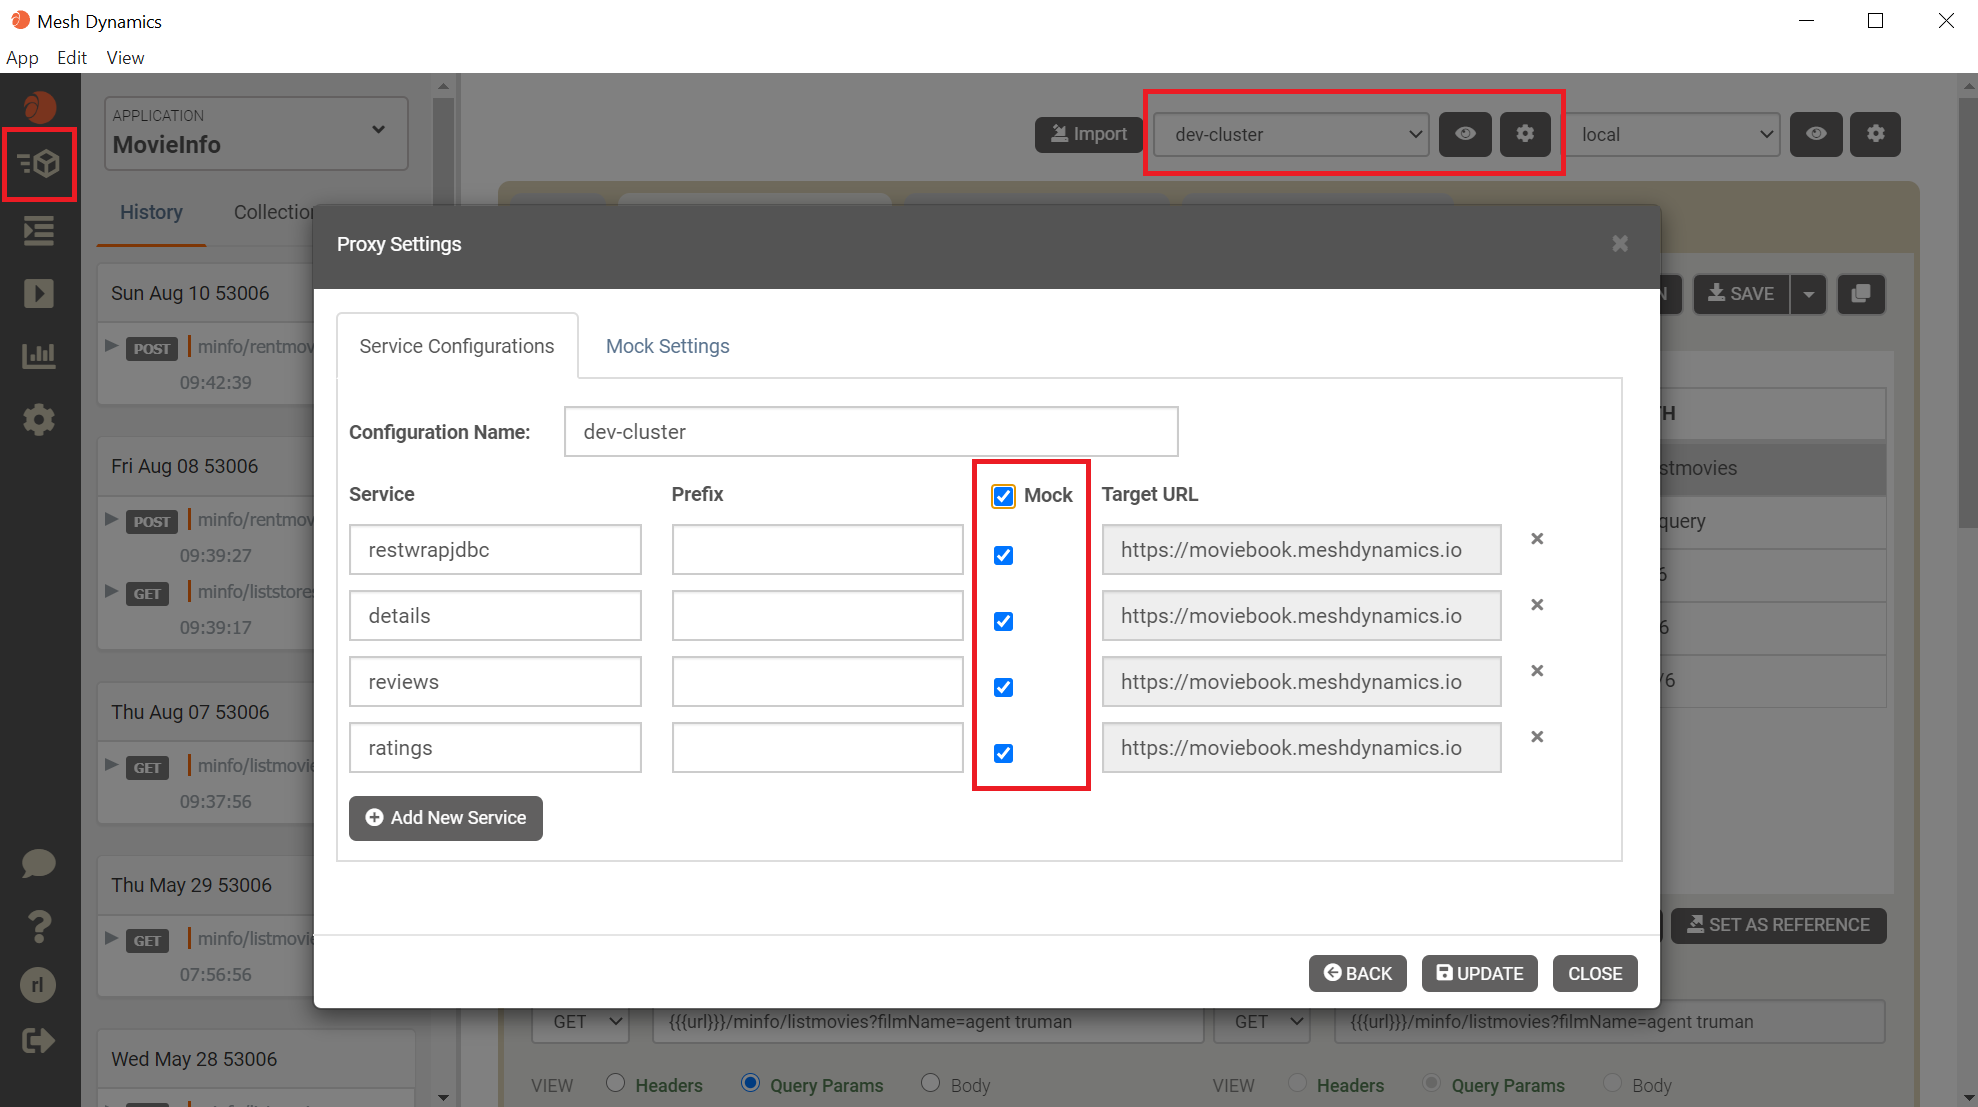Open the API catalog cube icon in sidebar
Viewport: 1978px width, 1107px height.
coord(39,163)
